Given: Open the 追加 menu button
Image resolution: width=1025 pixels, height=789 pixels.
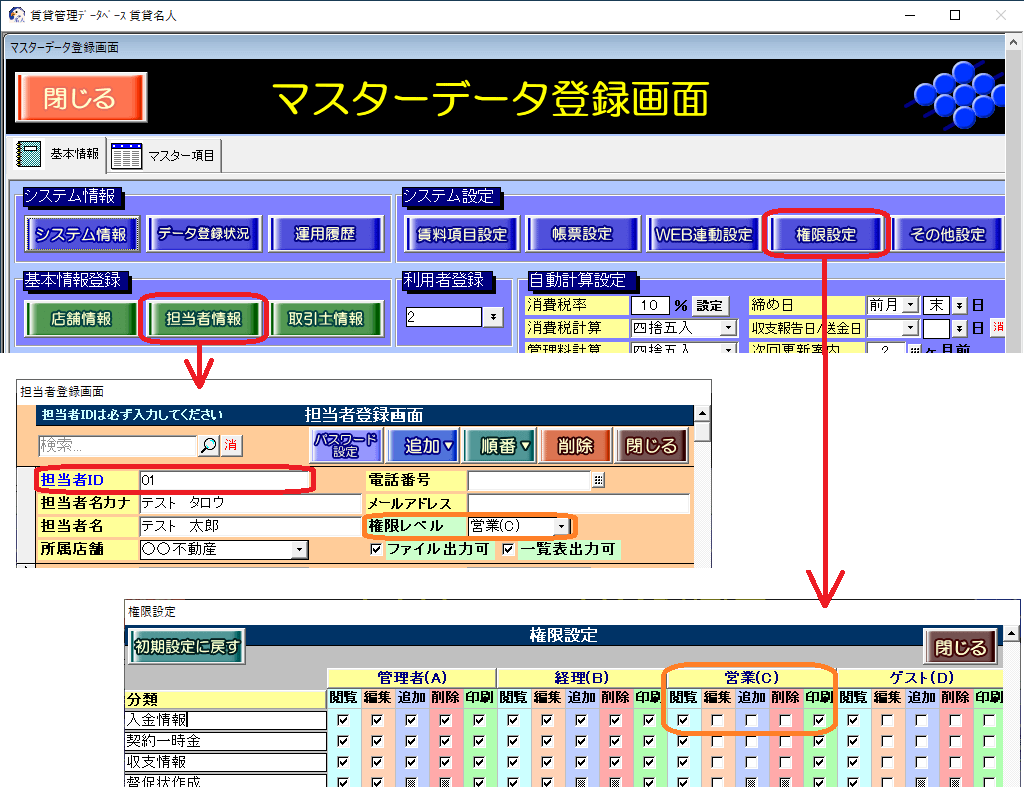Looking at the screenshot, I should (429, 446).
